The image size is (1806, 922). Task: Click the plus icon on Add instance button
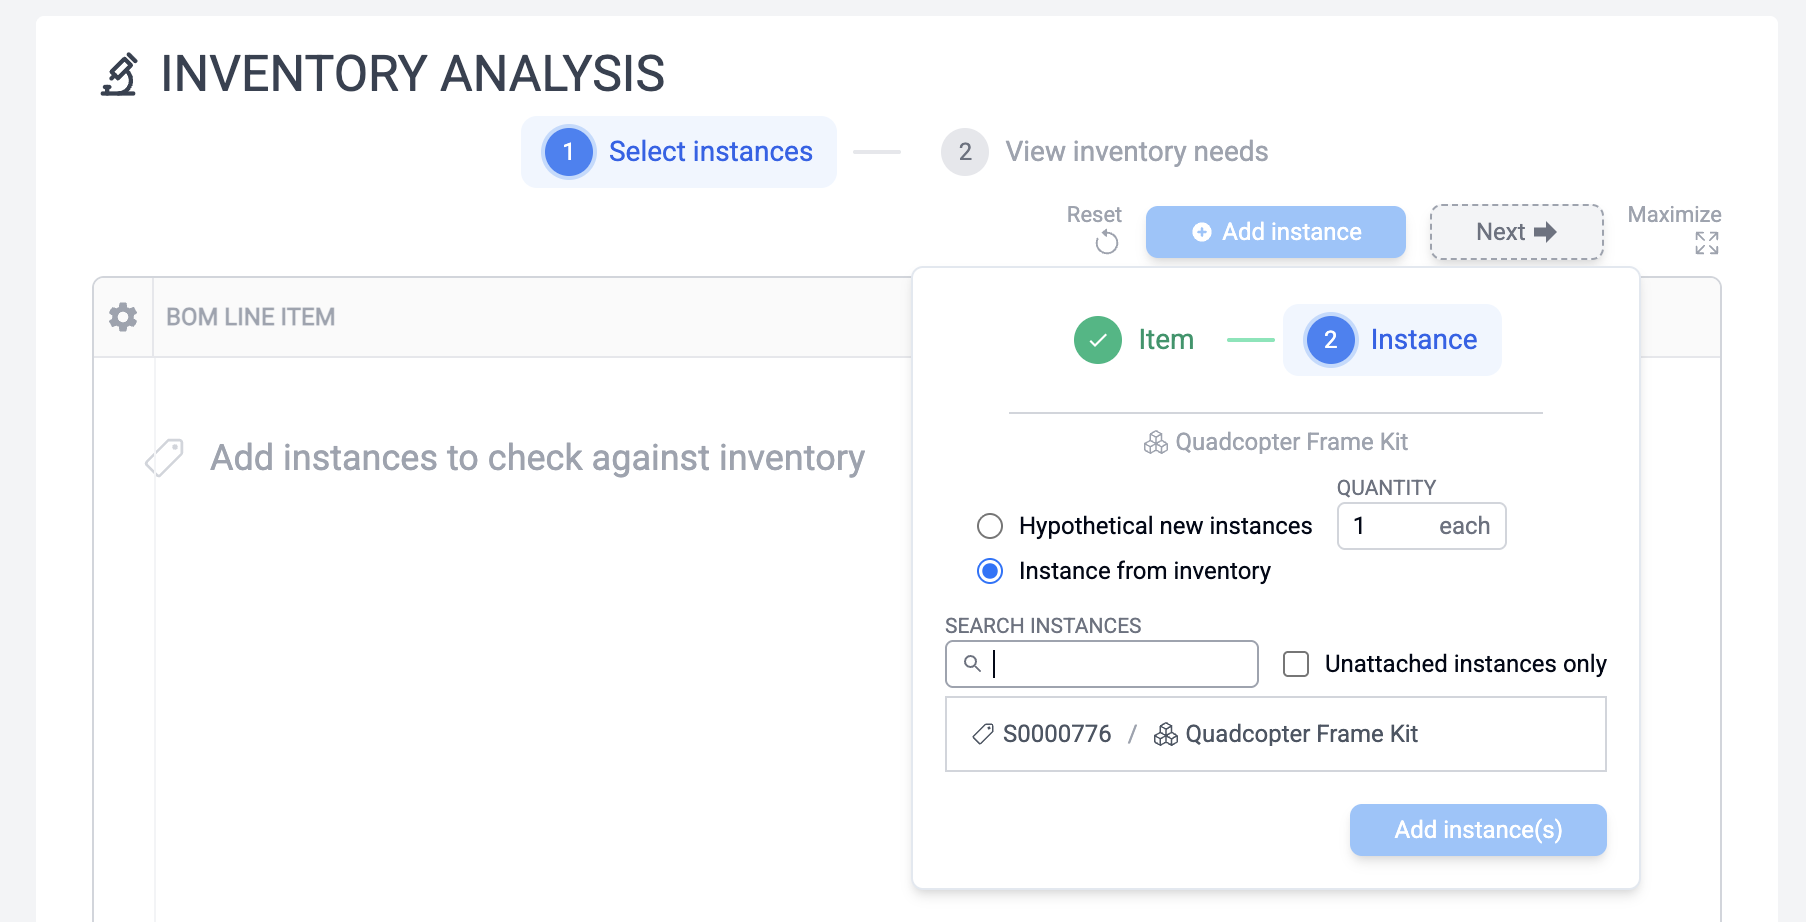click(x=1201, y=231)
